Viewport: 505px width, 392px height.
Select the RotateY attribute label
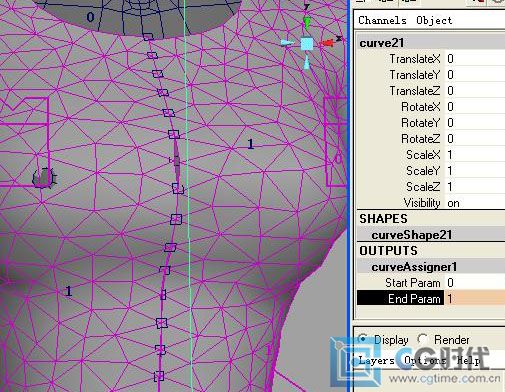pos(421,123)
